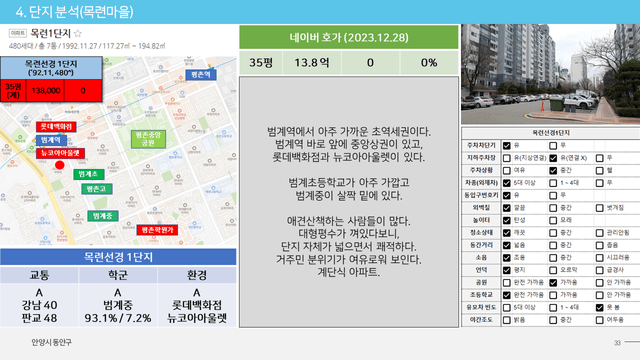Image resolution: width=640 pixels, height=360 pixels.
Task: Click the apartment complex street photo
Action: coord(551,74)
